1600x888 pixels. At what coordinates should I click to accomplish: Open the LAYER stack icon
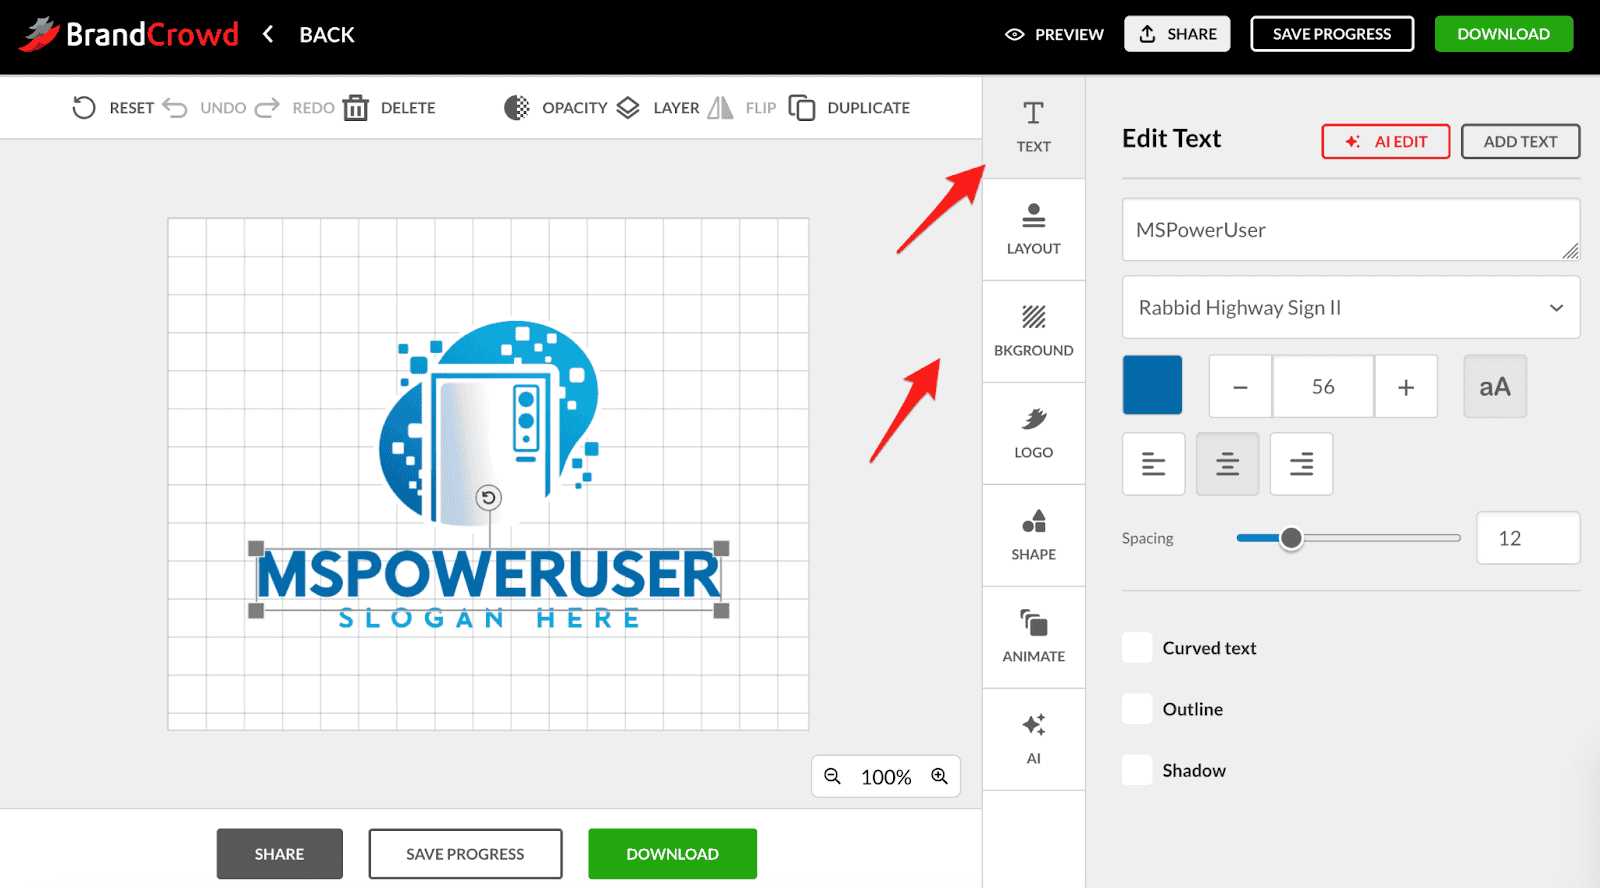click(628, 108)
